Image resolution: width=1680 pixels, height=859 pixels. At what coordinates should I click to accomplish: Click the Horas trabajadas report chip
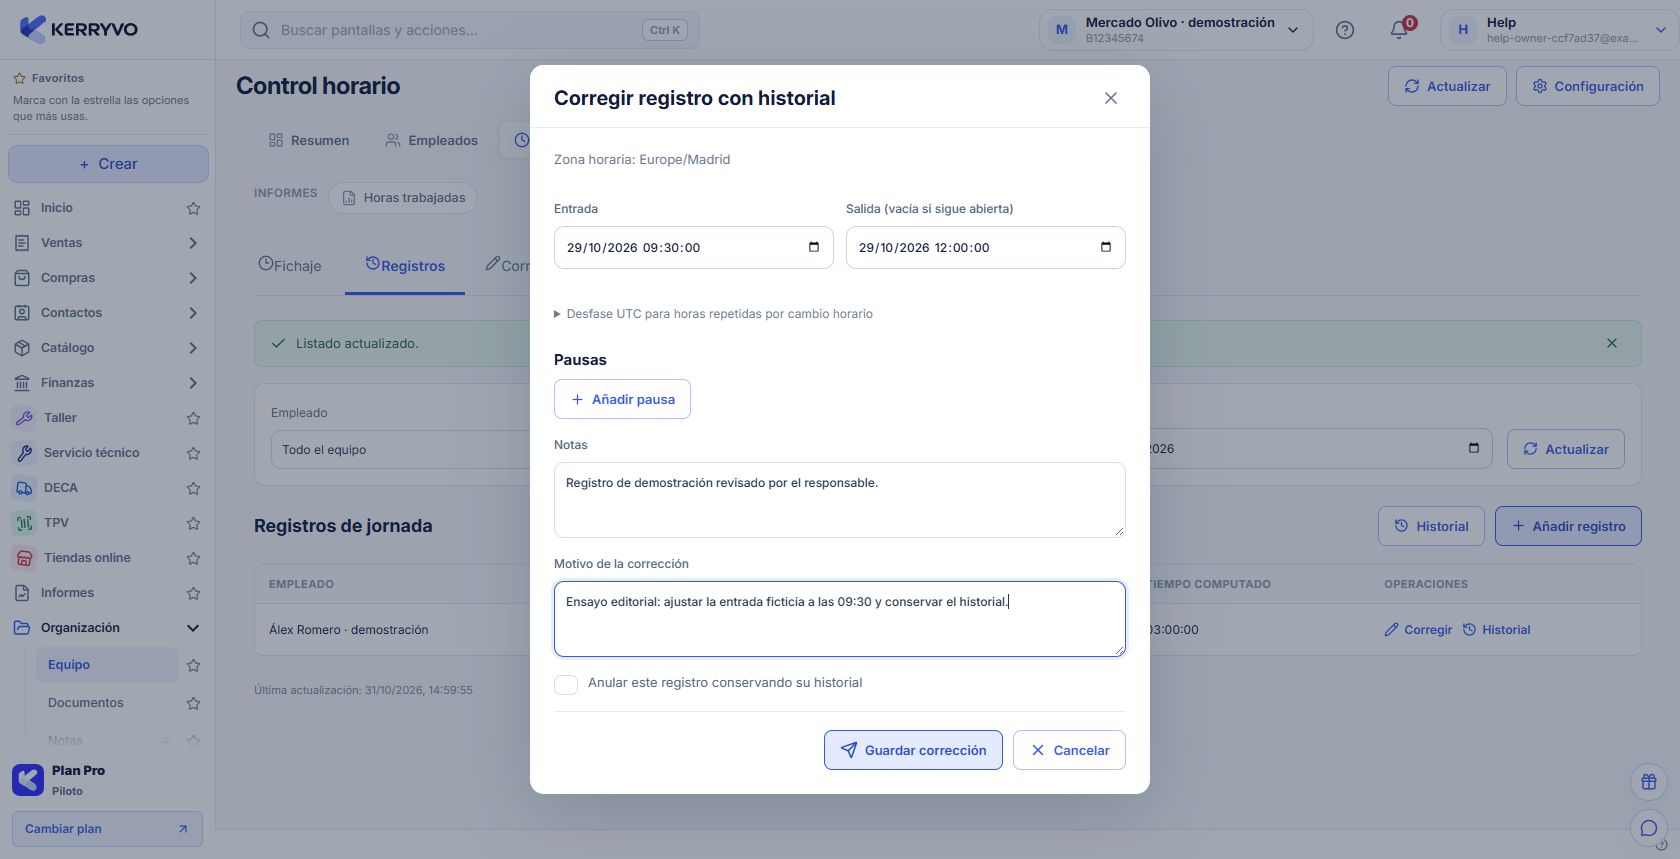coord(403,198)
